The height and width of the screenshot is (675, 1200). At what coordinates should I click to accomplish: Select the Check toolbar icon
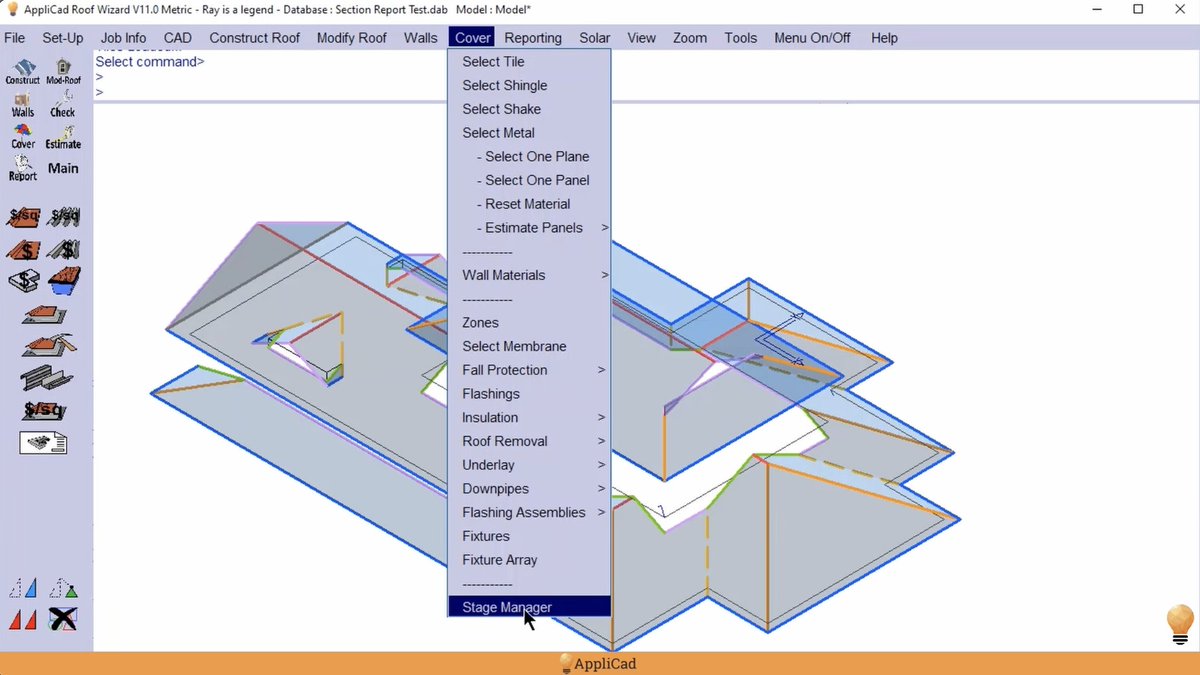[x=63, y=104]
